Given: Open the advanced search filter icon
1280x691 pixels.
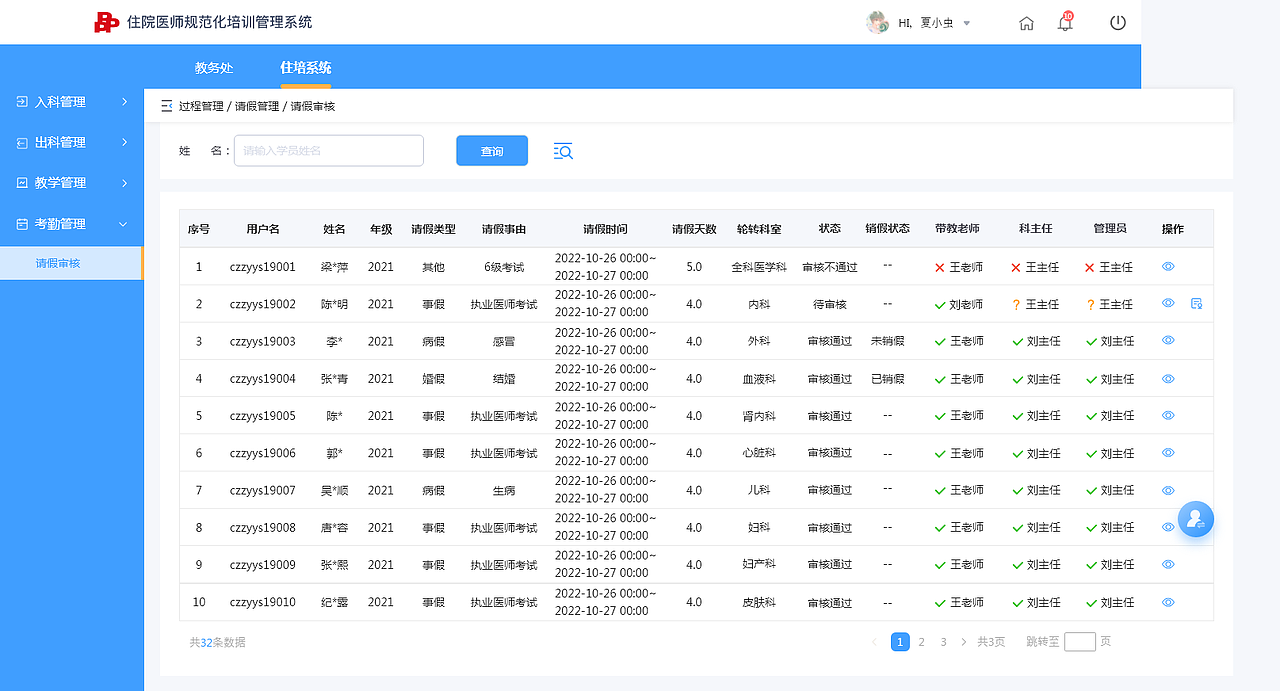Looking at the screenshot, I should pyautogui.click(x=562, y=150).
